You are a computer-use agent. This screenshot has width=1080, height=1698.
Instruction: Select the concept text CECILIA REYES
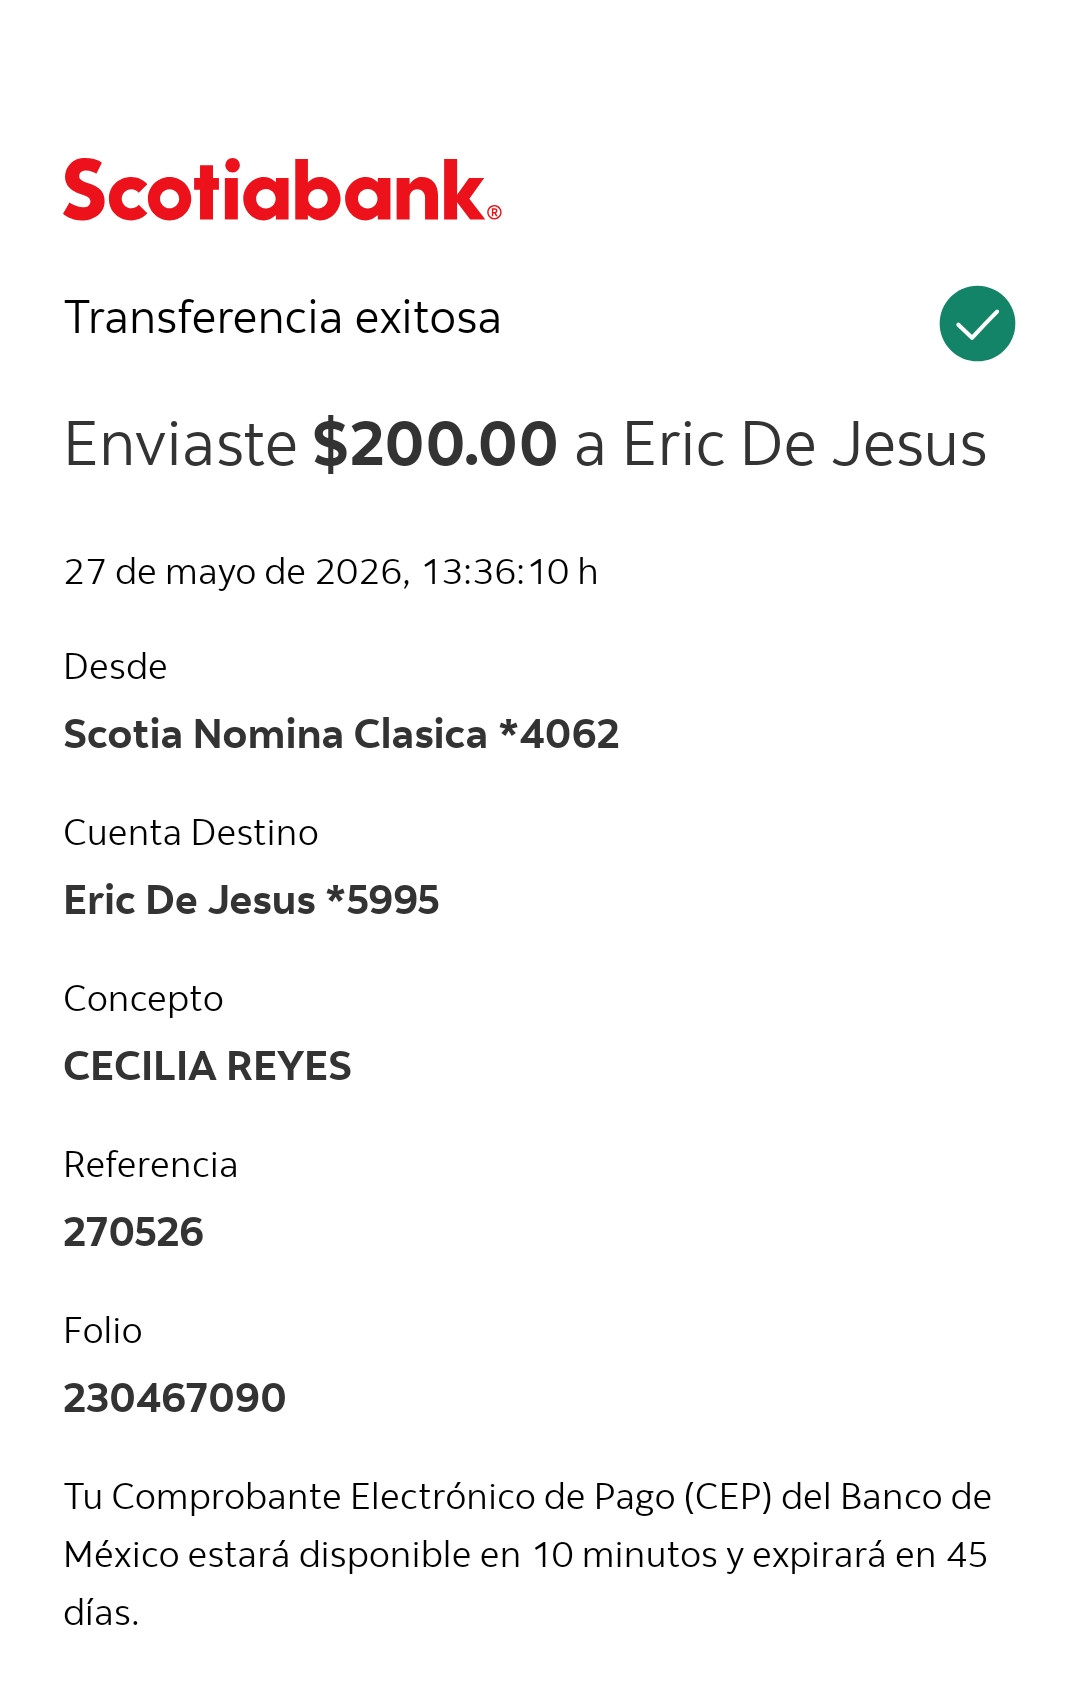tap(207, 1066)
